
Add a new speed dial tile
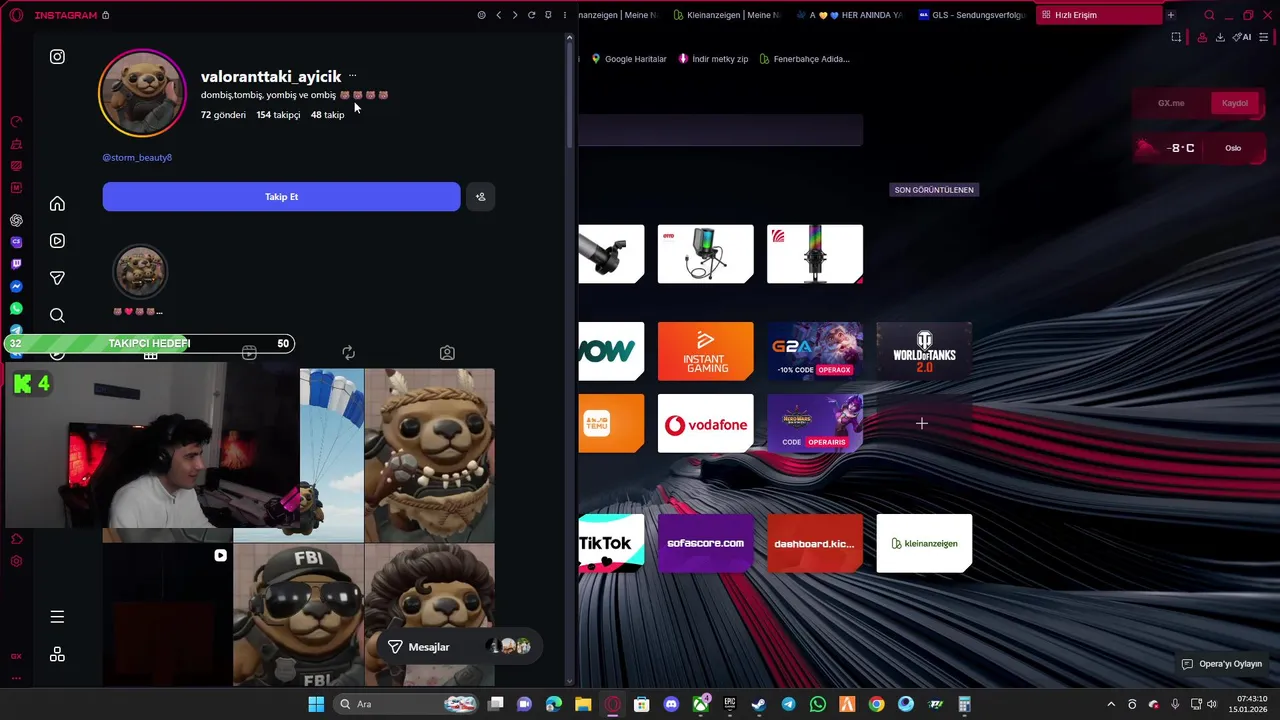pos(922,424)
